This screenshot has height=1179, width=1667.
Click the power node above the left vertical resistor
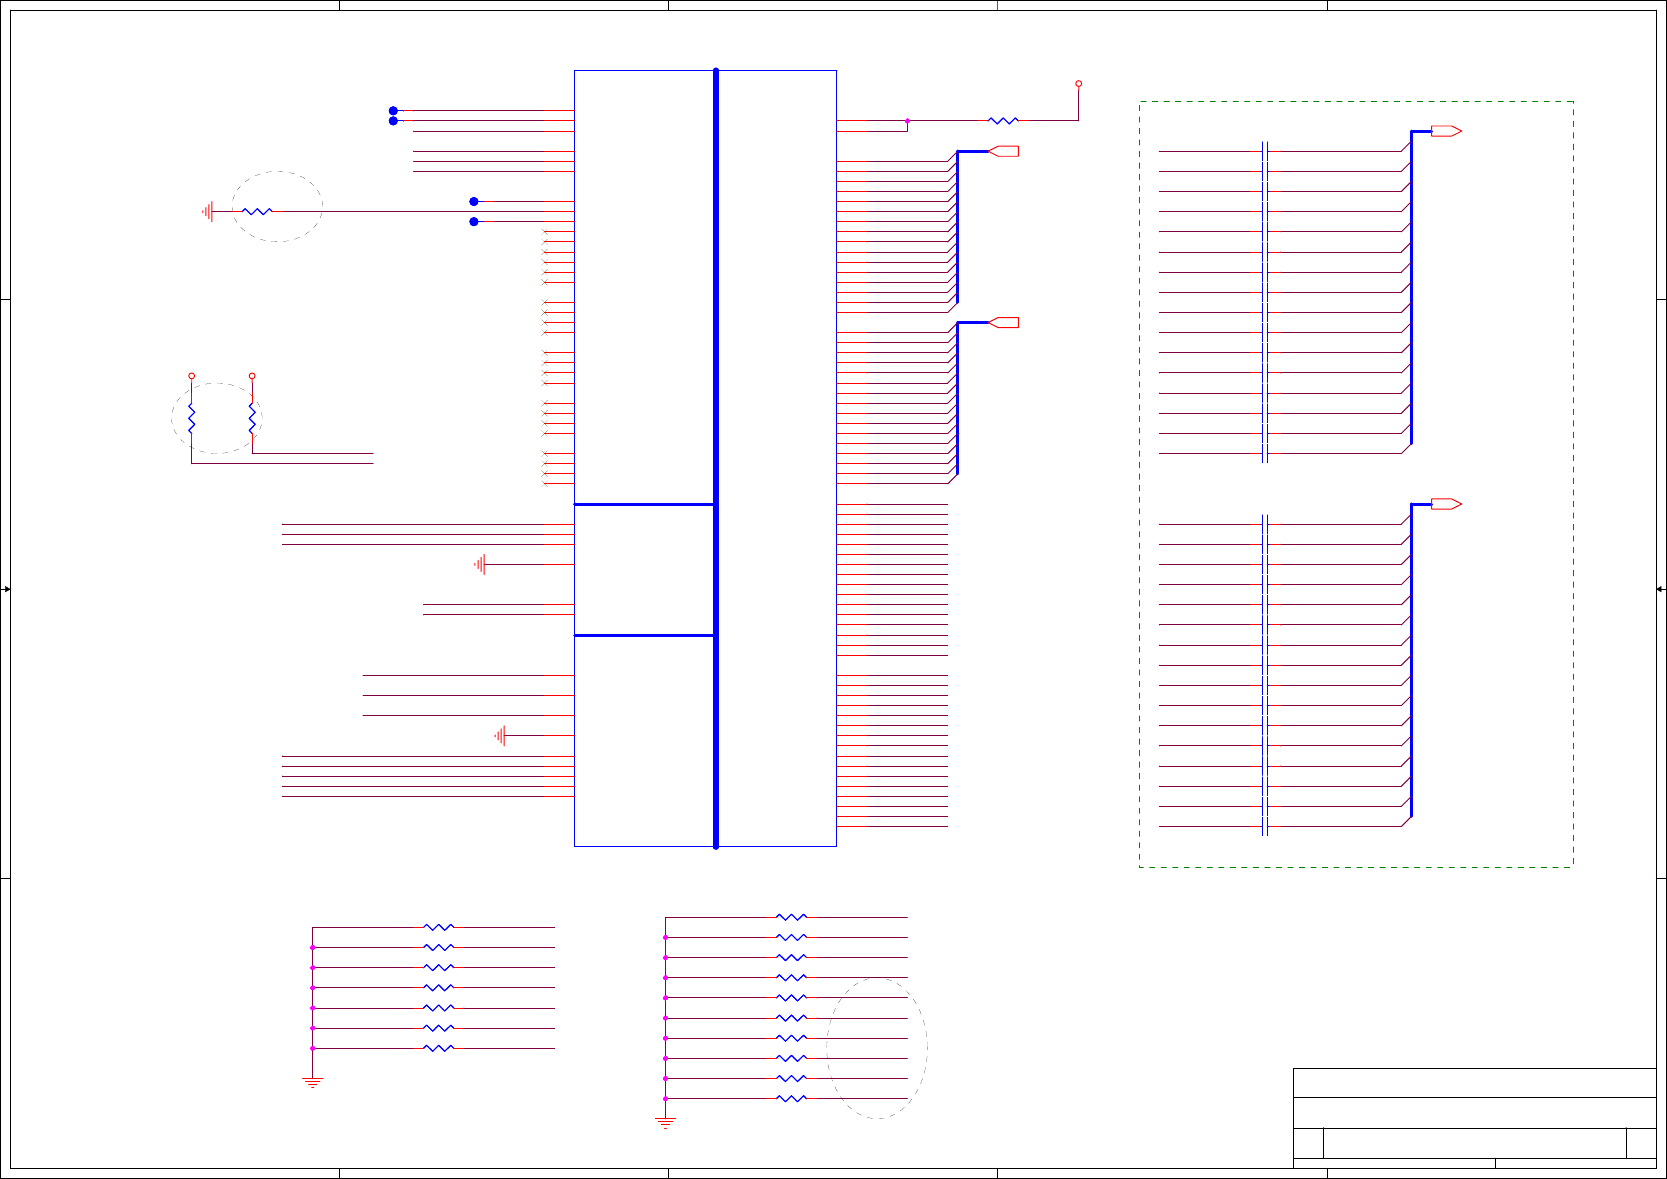tap(191, 376)
